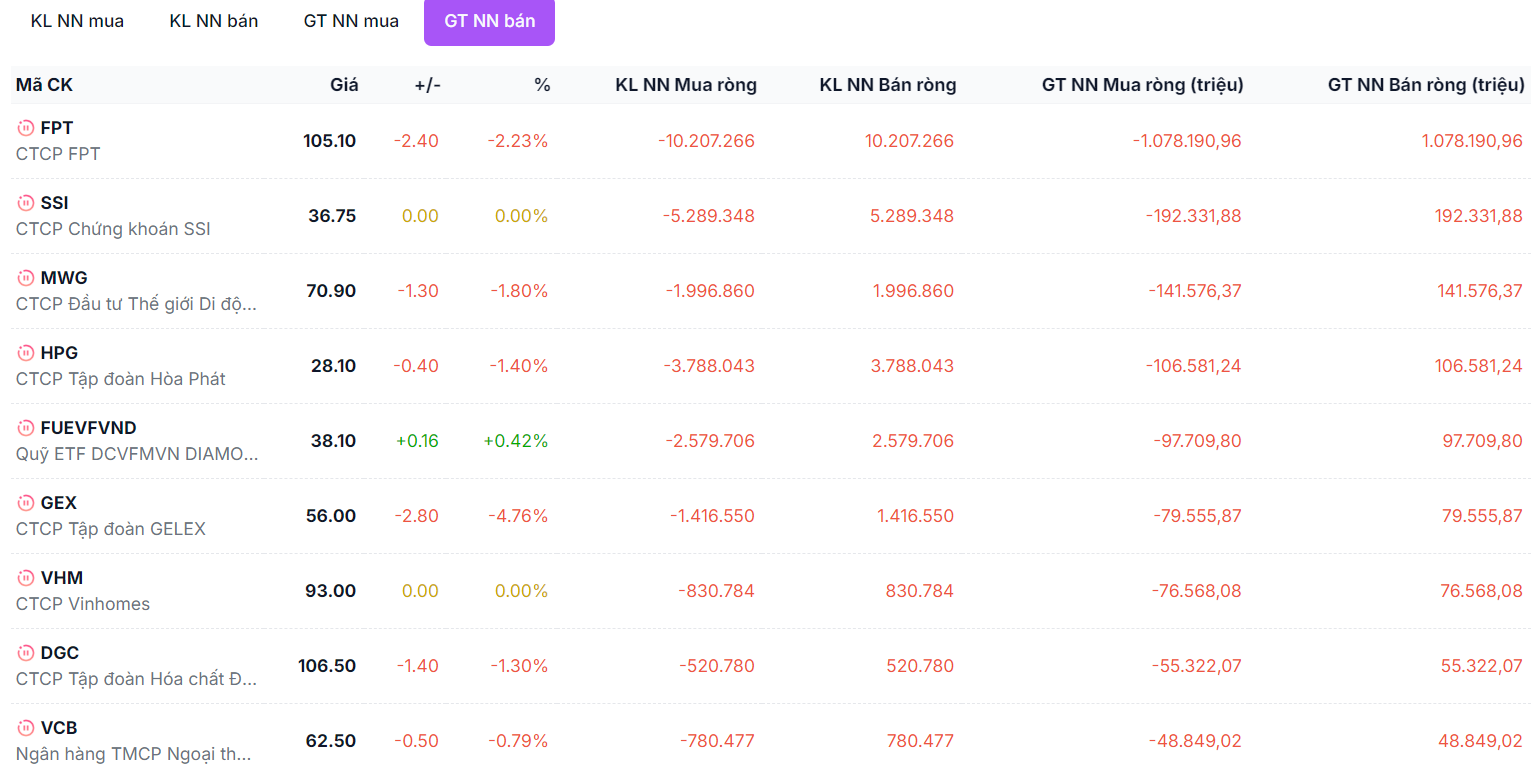Click the pink icon beside SSI
This screenshot has width=1537, height=772.
(26, 203)
